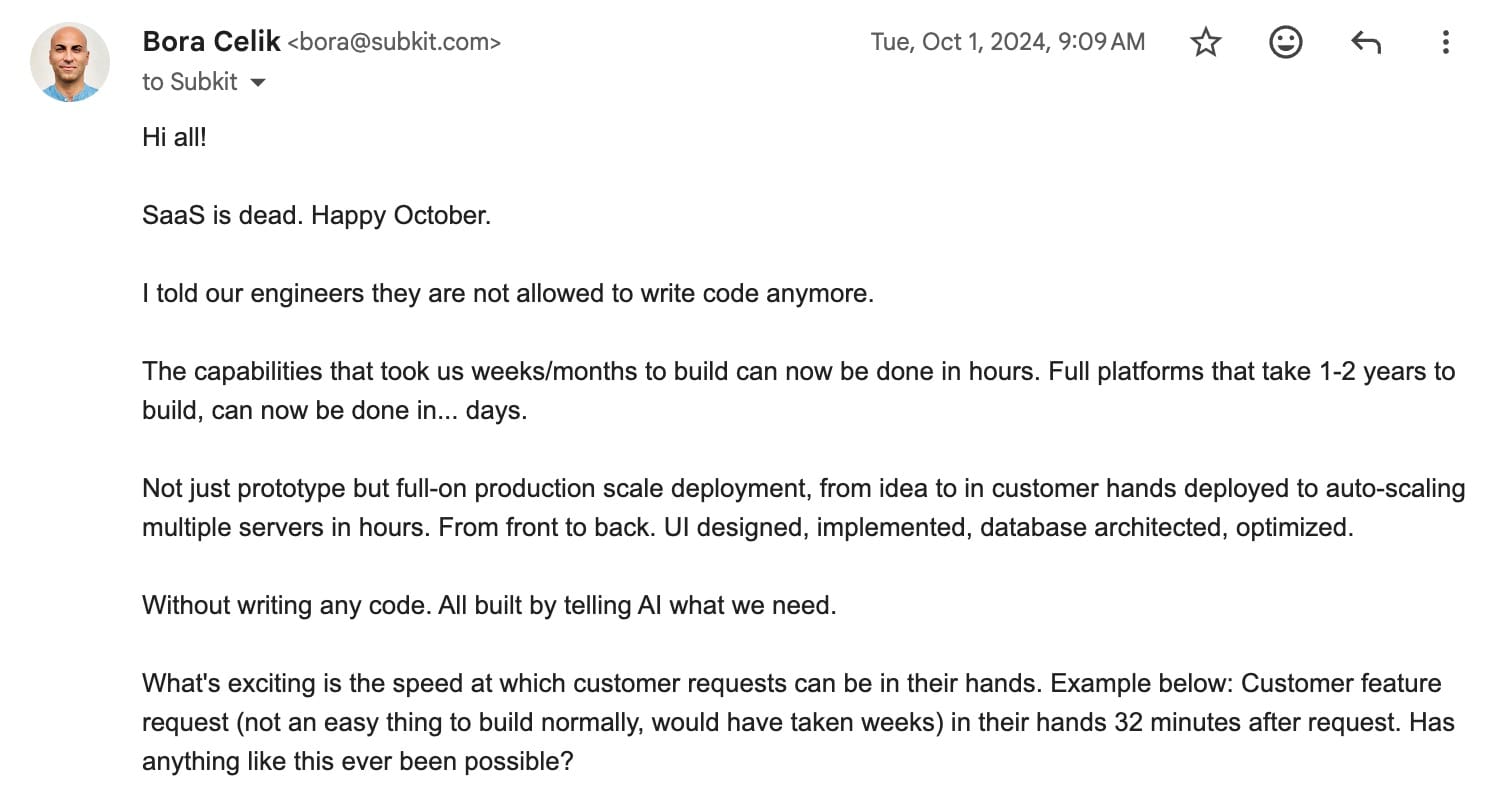Click the sender address bora@subkit.com

(x=394, y=42)
